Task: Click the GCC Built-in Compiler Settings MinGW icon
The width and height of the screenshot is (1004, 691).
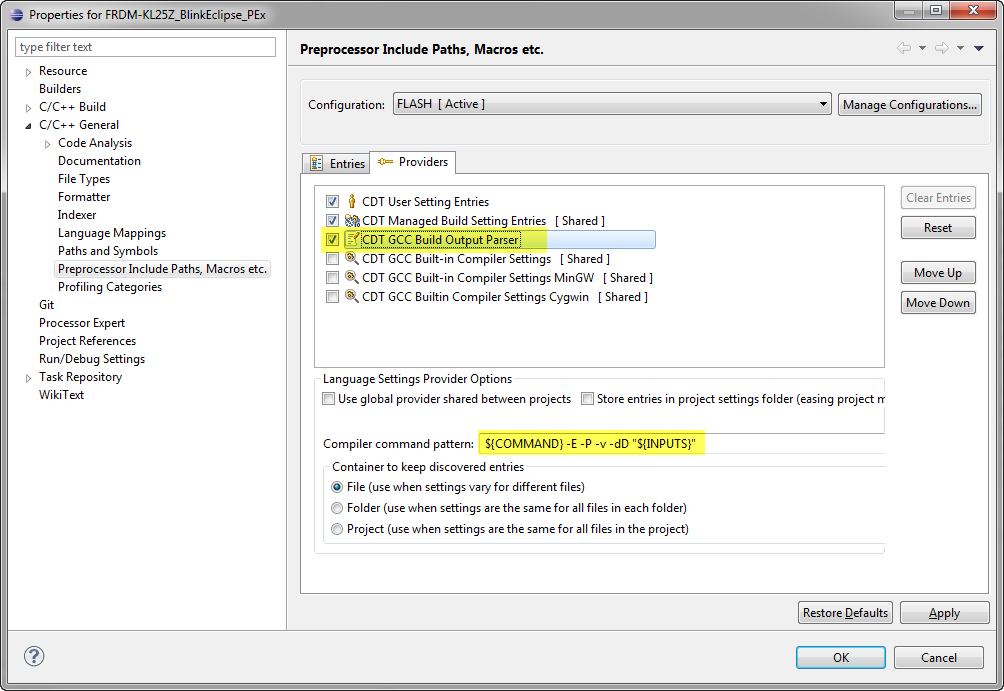Action: click(x=352, y=278)
